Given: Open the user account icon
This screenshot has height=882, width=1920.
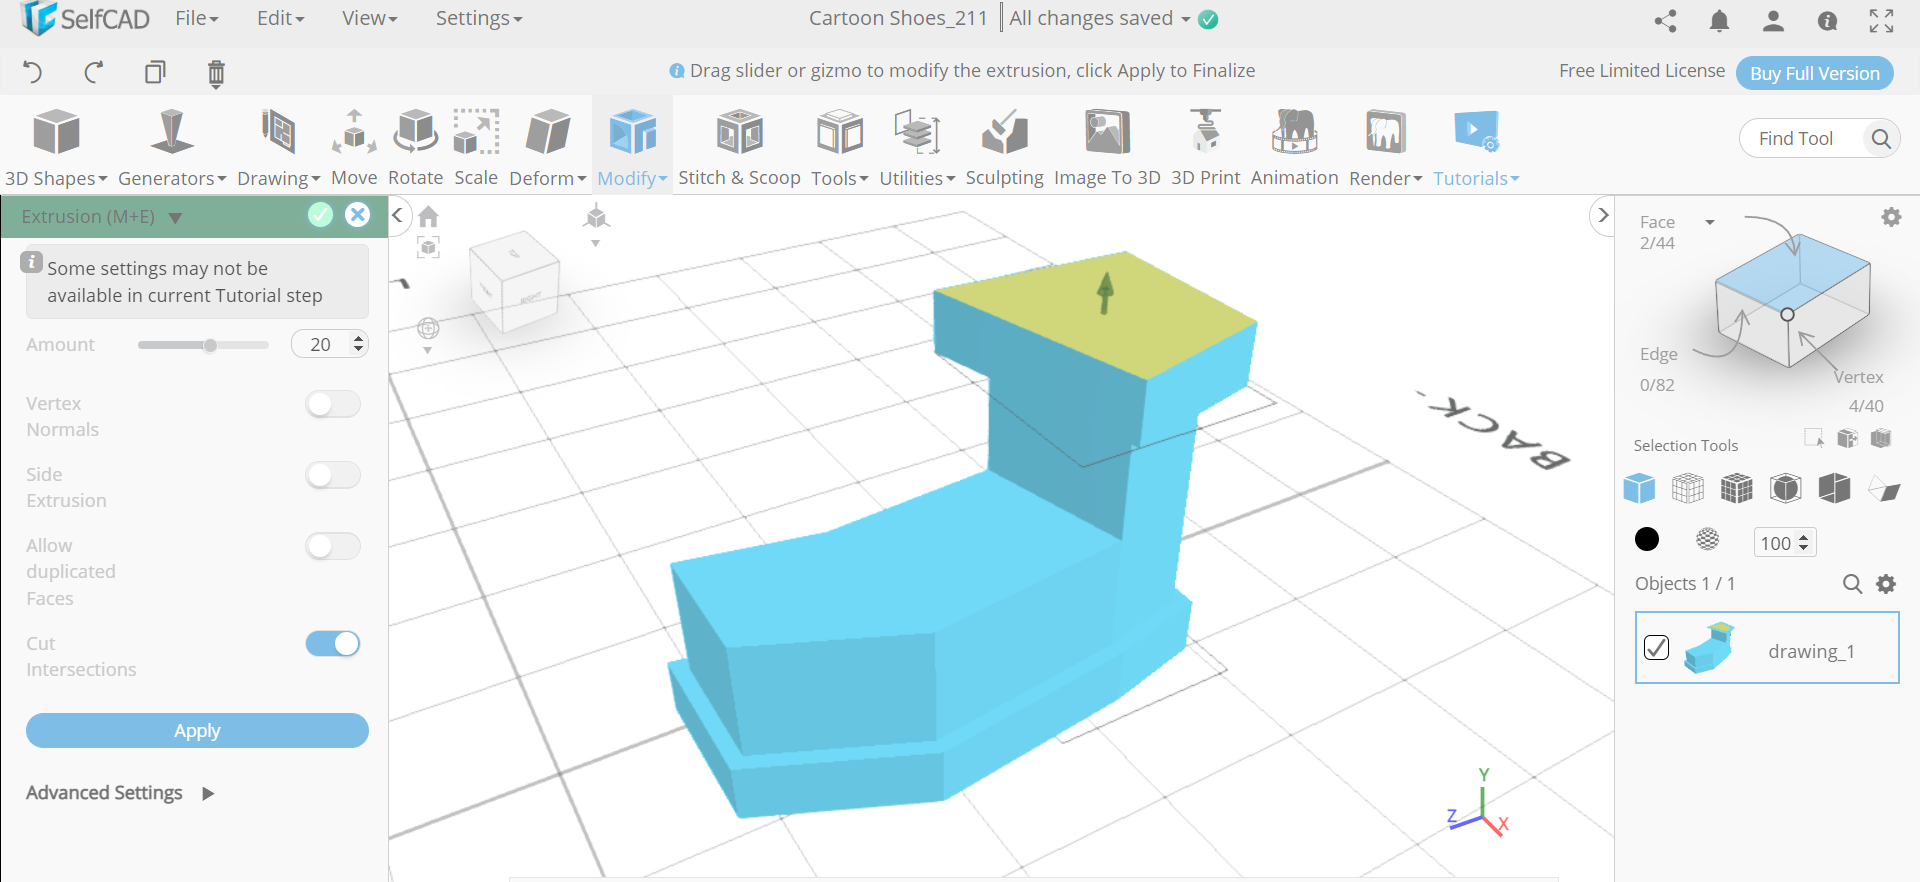Looking at the screenshot, I should point(1773,21).
